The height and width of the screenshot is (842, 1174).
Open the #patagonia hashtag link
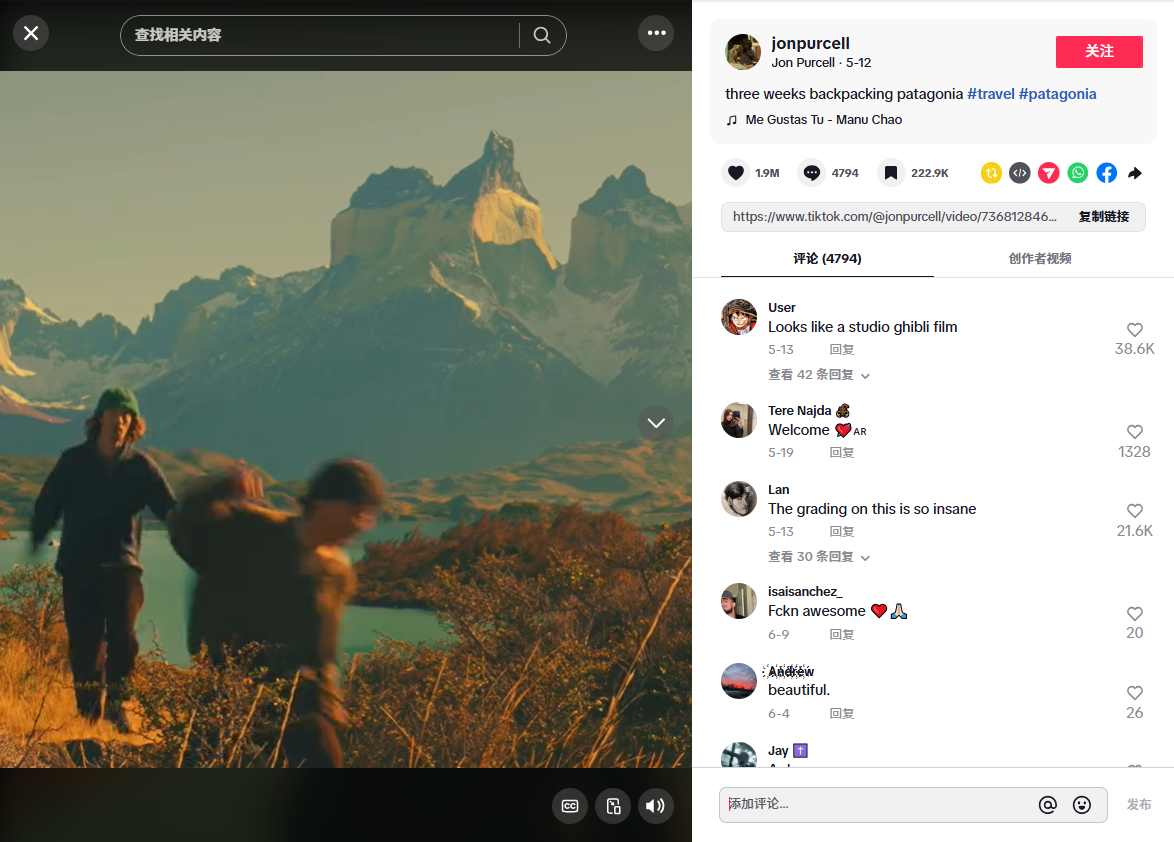[1057, 94]
